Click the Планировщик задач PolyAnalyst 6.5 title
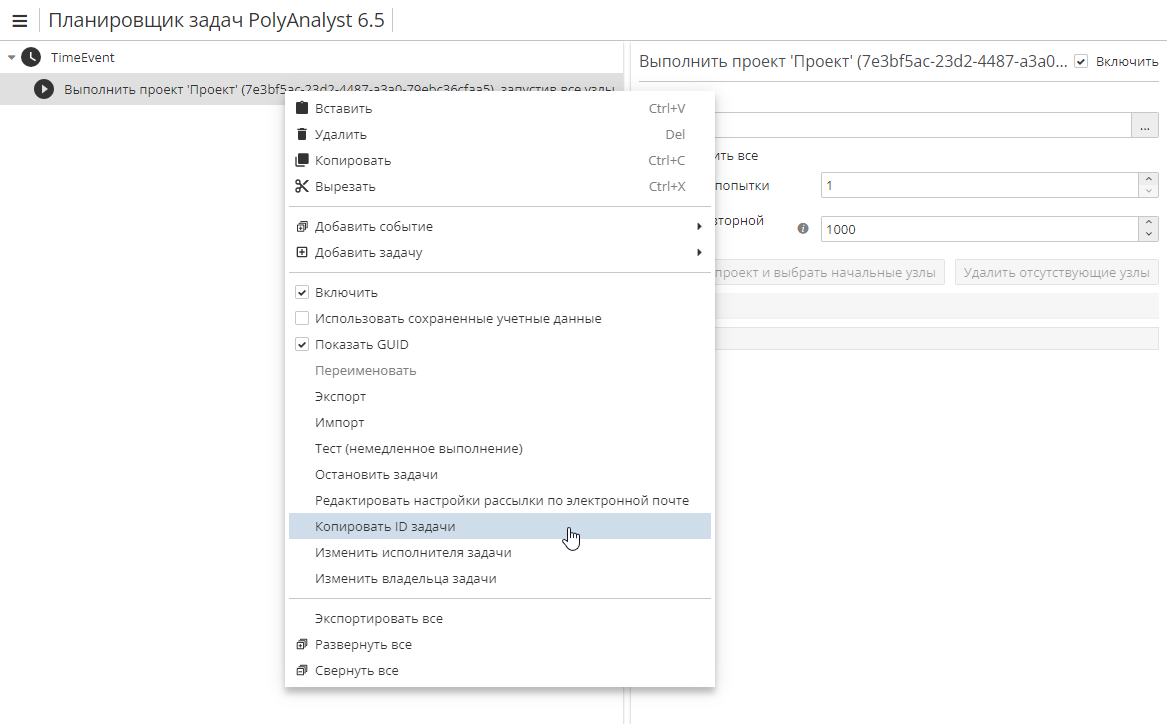This screenshot has height=724, width=1167. coord(217,20)
